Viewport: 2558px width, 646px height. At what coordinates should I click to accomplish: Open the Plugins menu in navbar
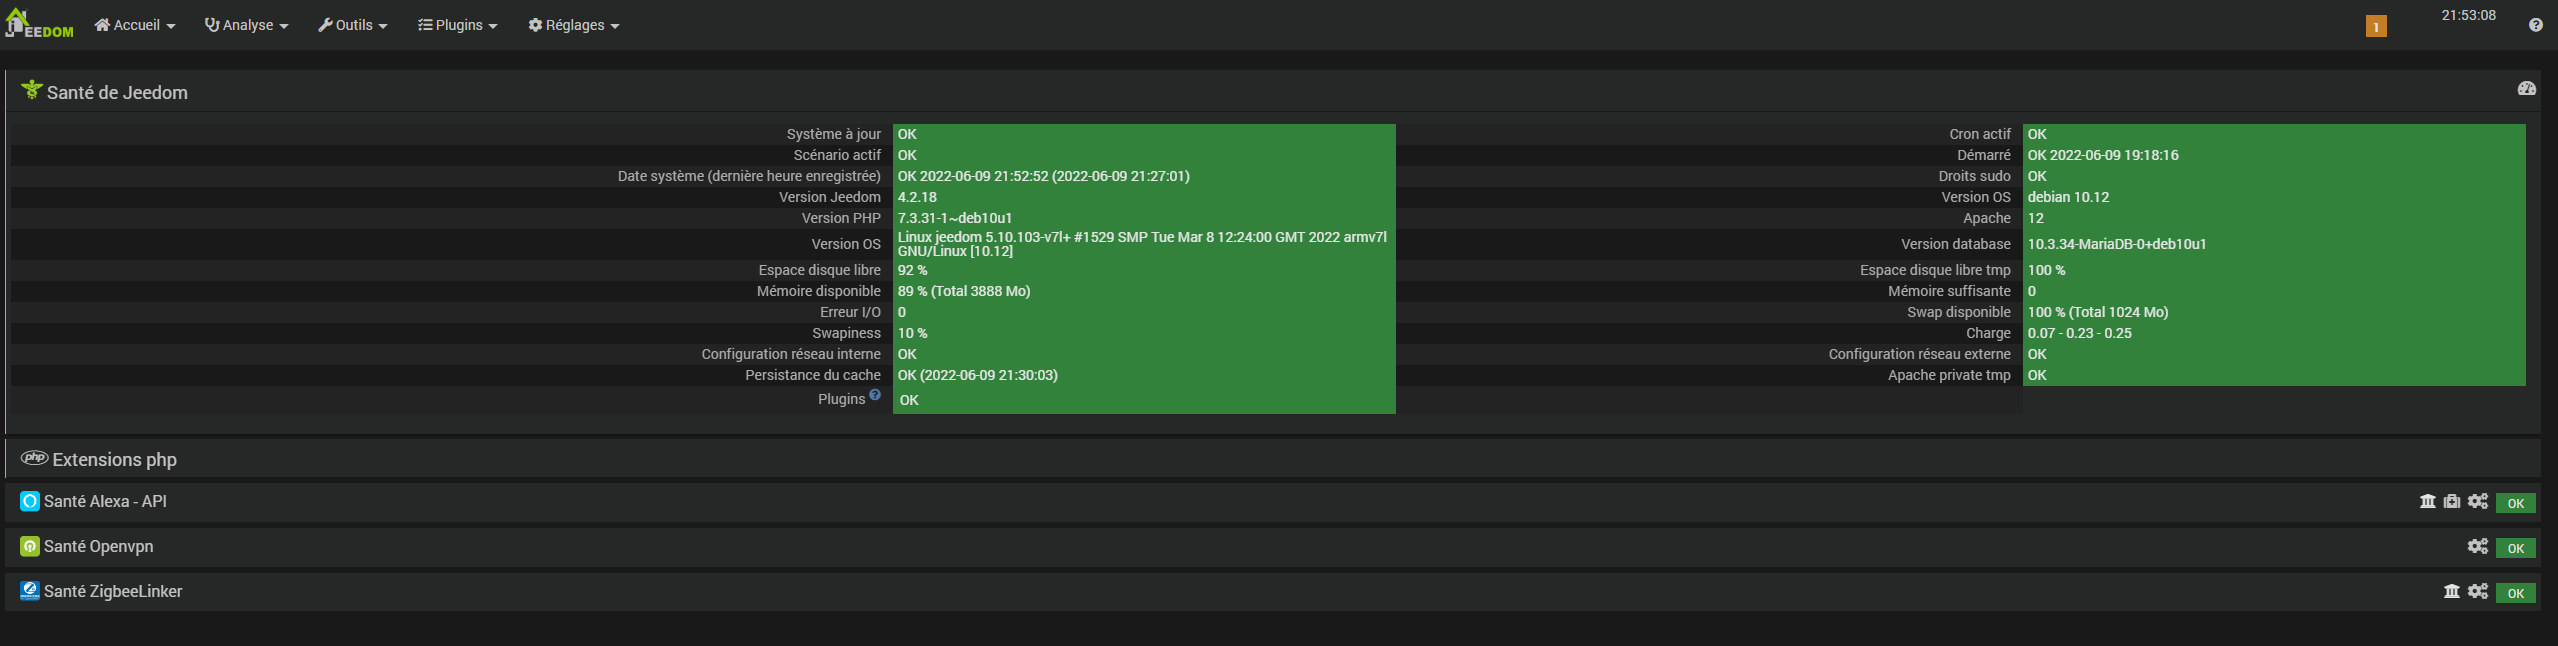tap(458, 25)
